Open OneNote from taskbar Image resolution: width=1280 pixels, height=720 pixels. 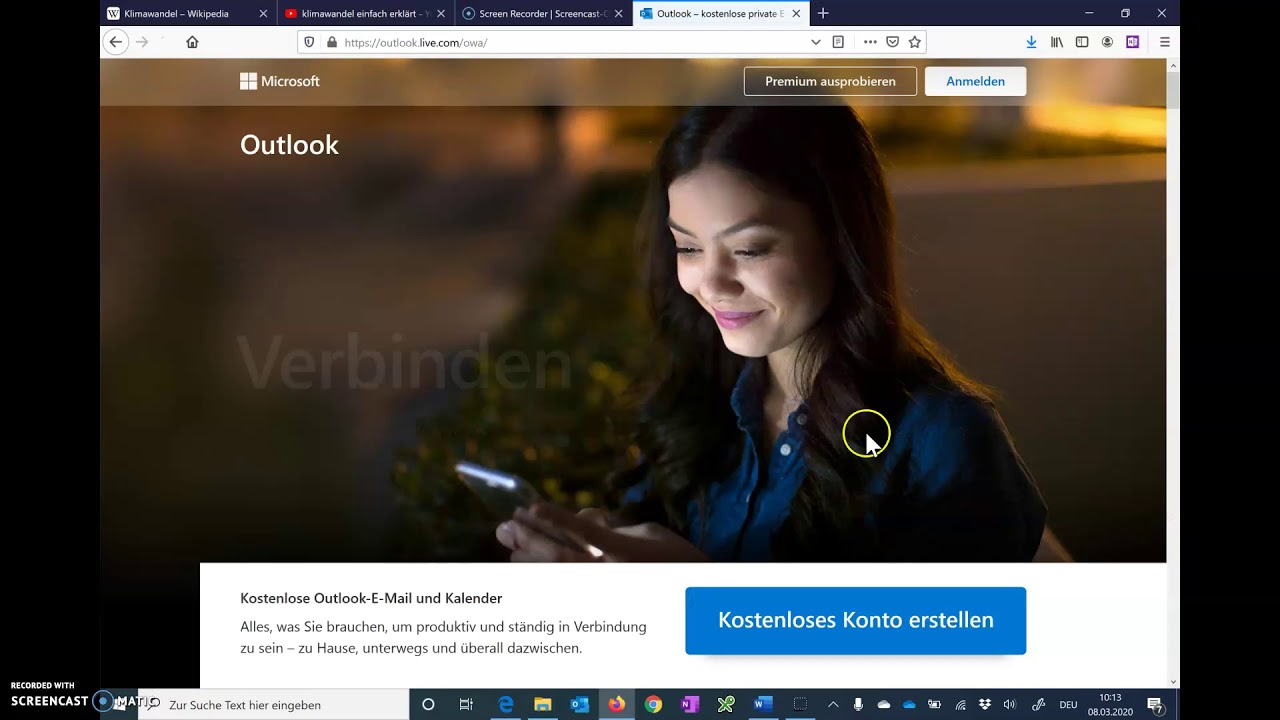point(689,705)
